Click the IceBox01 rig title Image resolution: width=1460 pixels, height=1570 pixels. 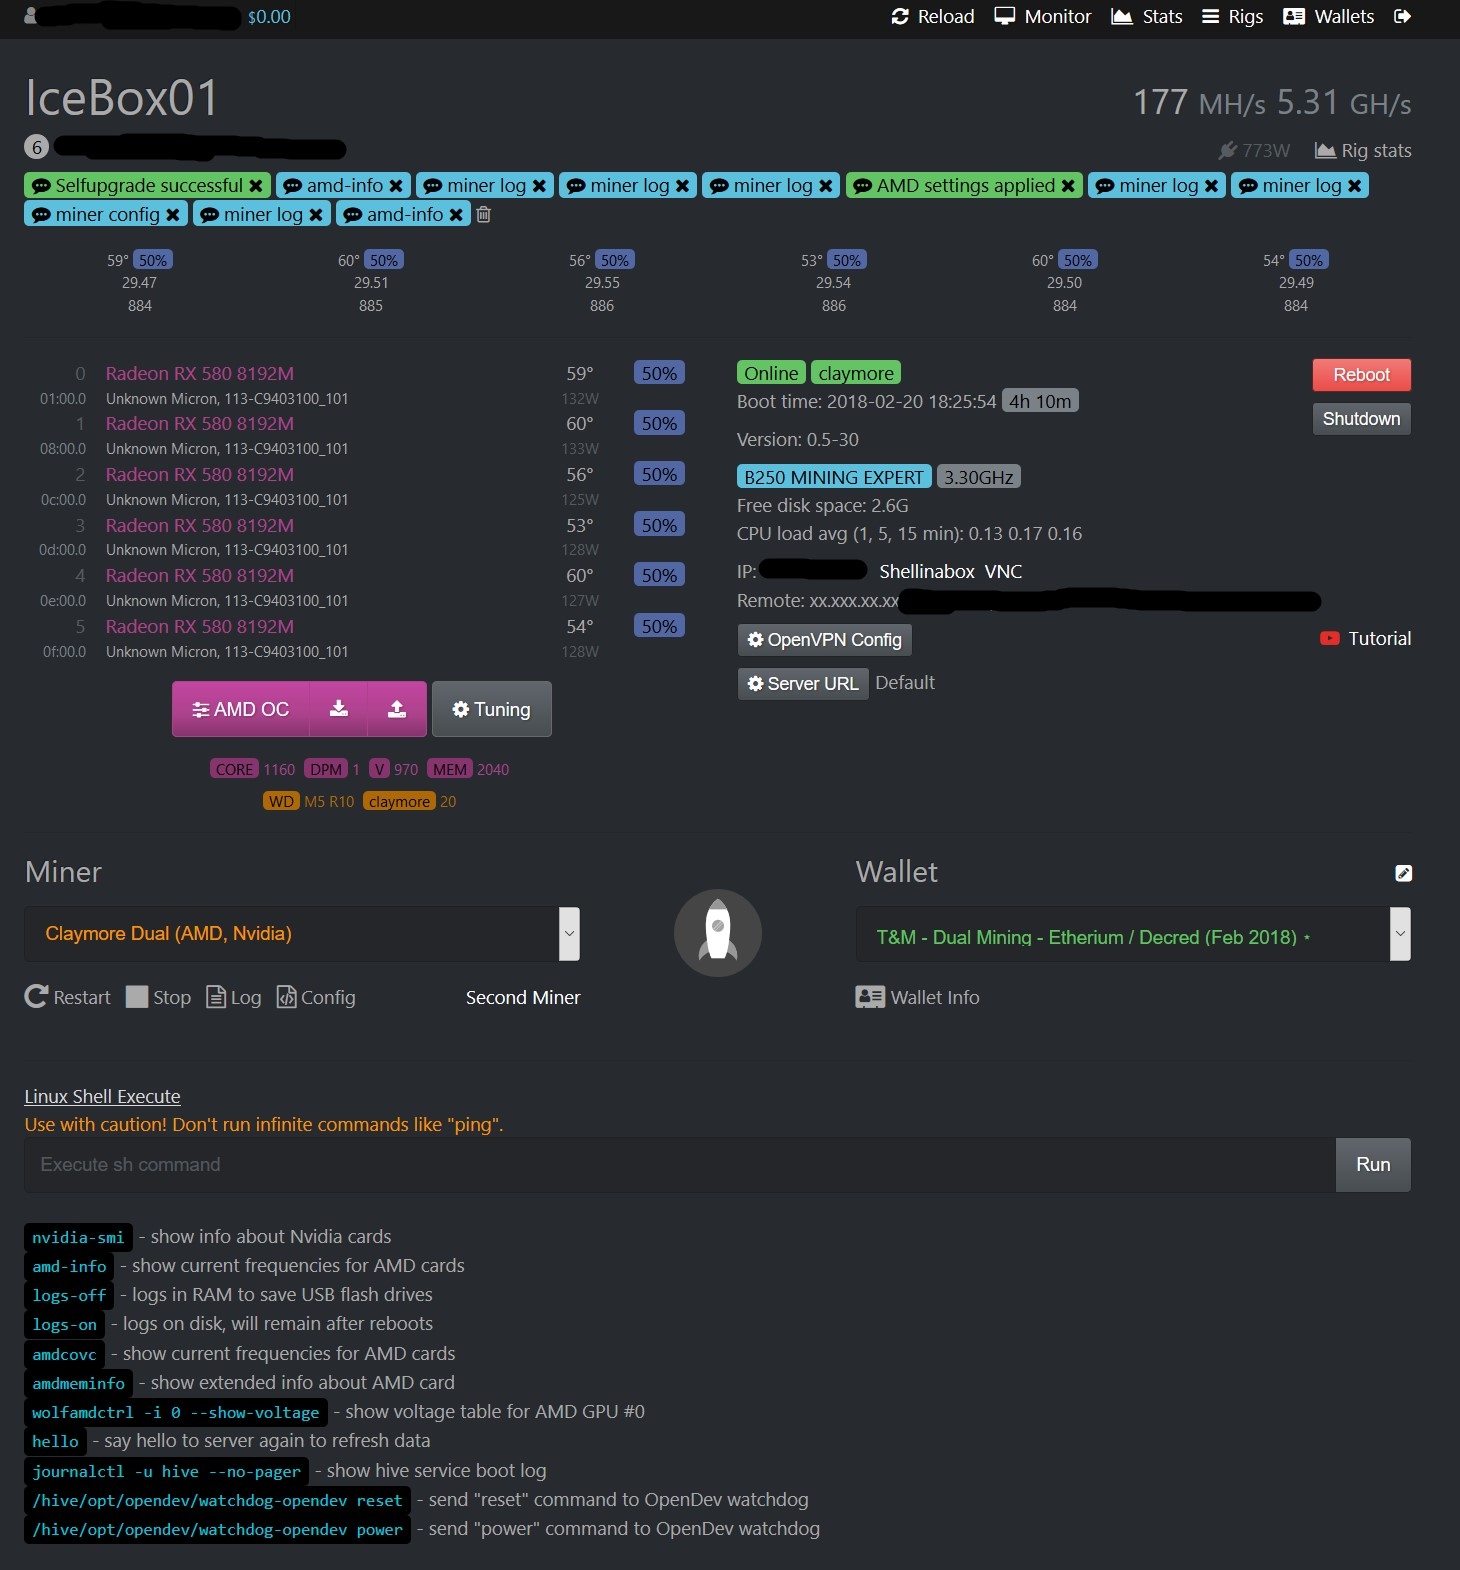(x=121, y=98)
